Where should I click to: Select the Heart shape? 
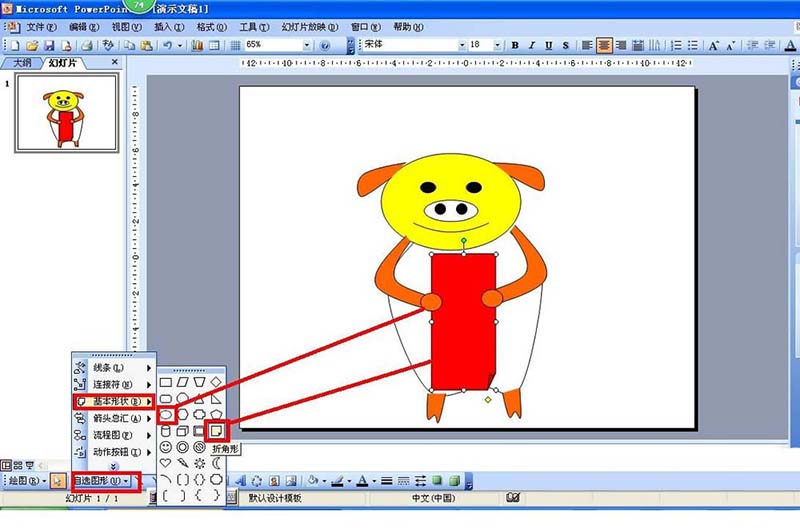[166, 463]
